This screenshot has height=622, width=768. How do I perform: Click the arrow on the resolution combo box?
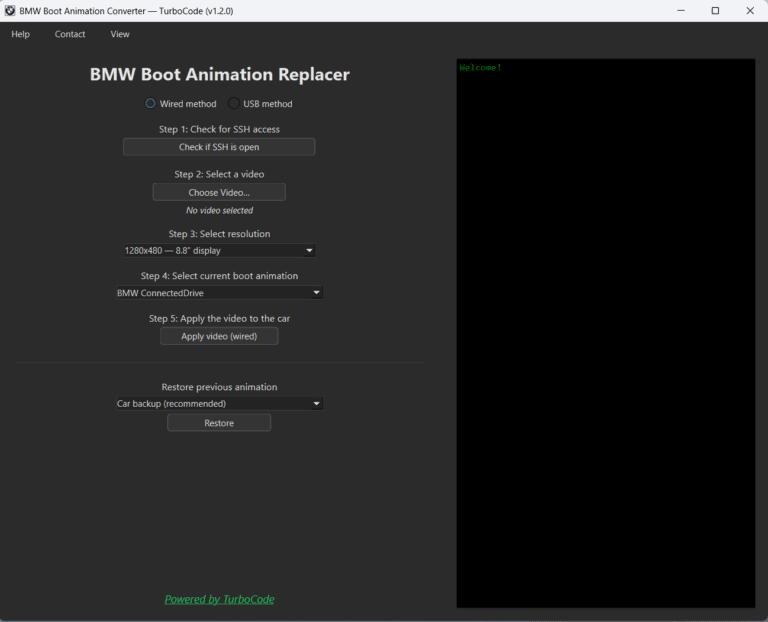[309, 251]
